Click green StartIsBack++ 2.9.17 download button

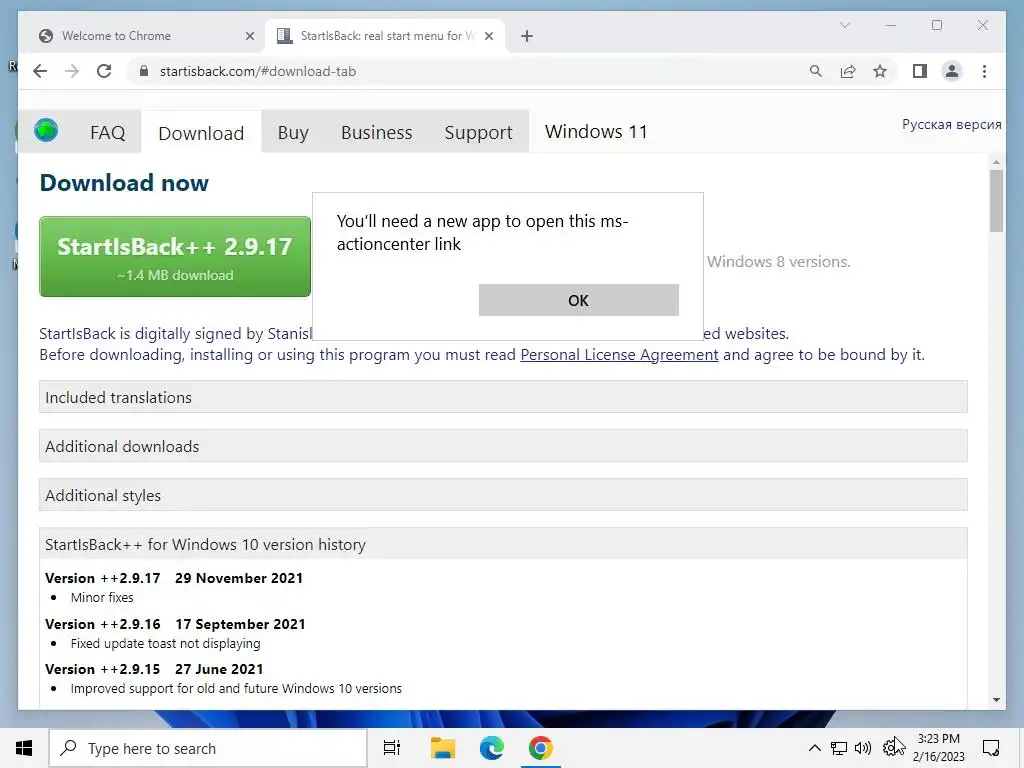(x=175, y=257)
